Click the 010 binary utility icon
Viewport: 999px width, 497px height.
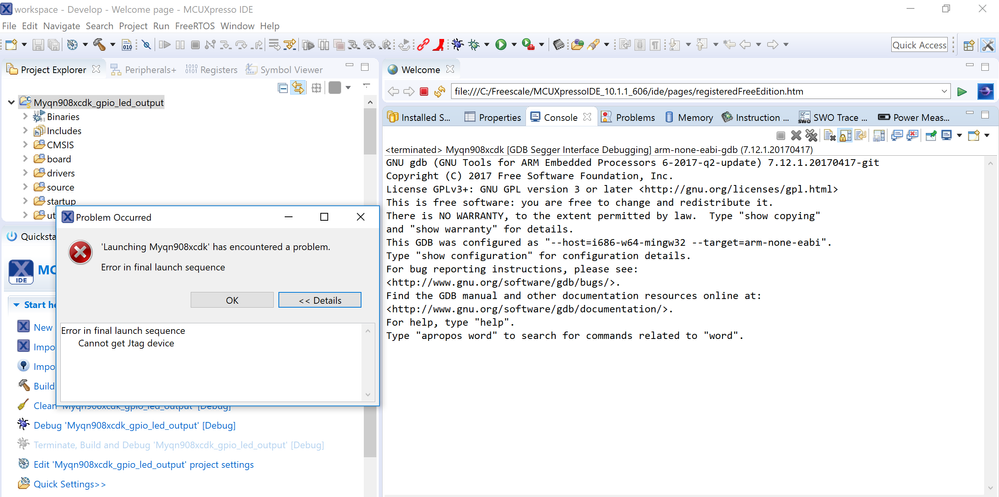(x=127, y=45)
